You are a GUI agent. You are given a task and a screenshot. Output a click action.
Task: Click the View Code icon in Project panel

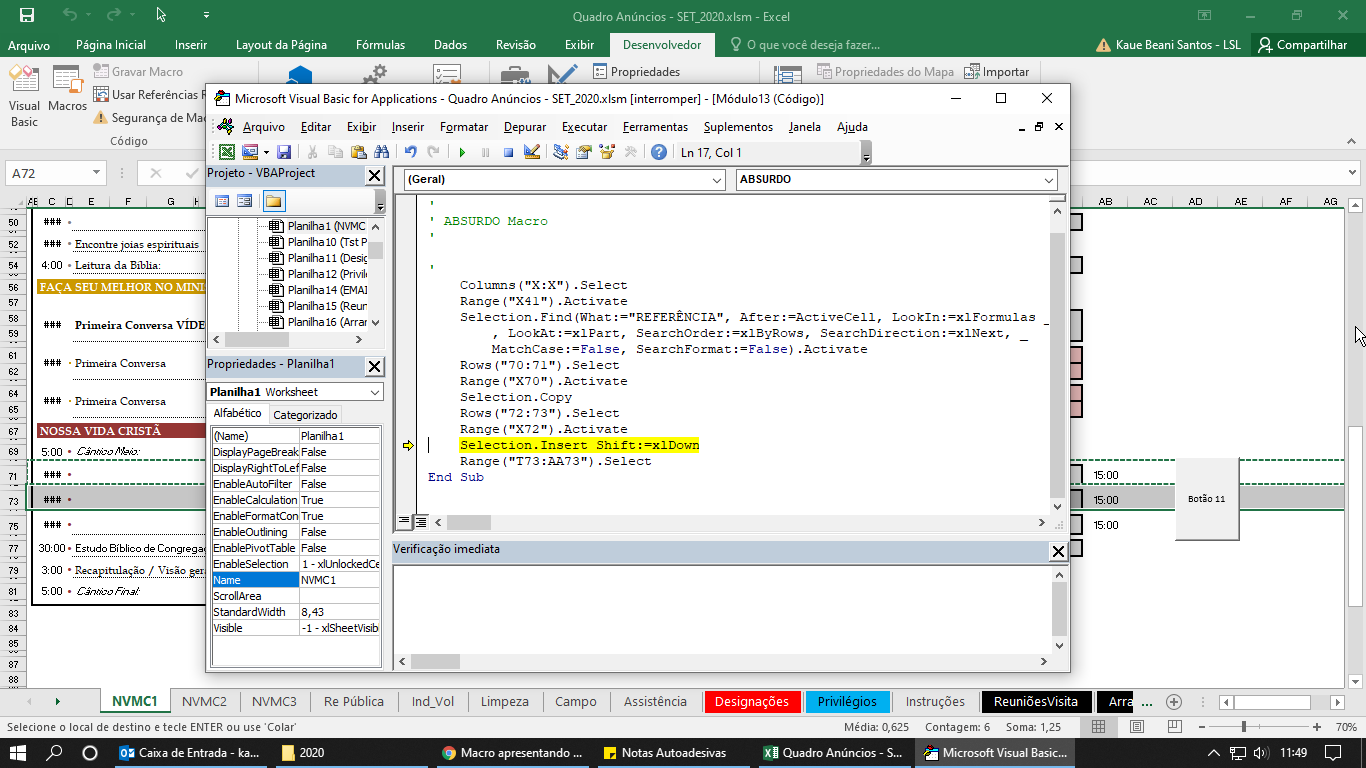click(x=222, y=201)
